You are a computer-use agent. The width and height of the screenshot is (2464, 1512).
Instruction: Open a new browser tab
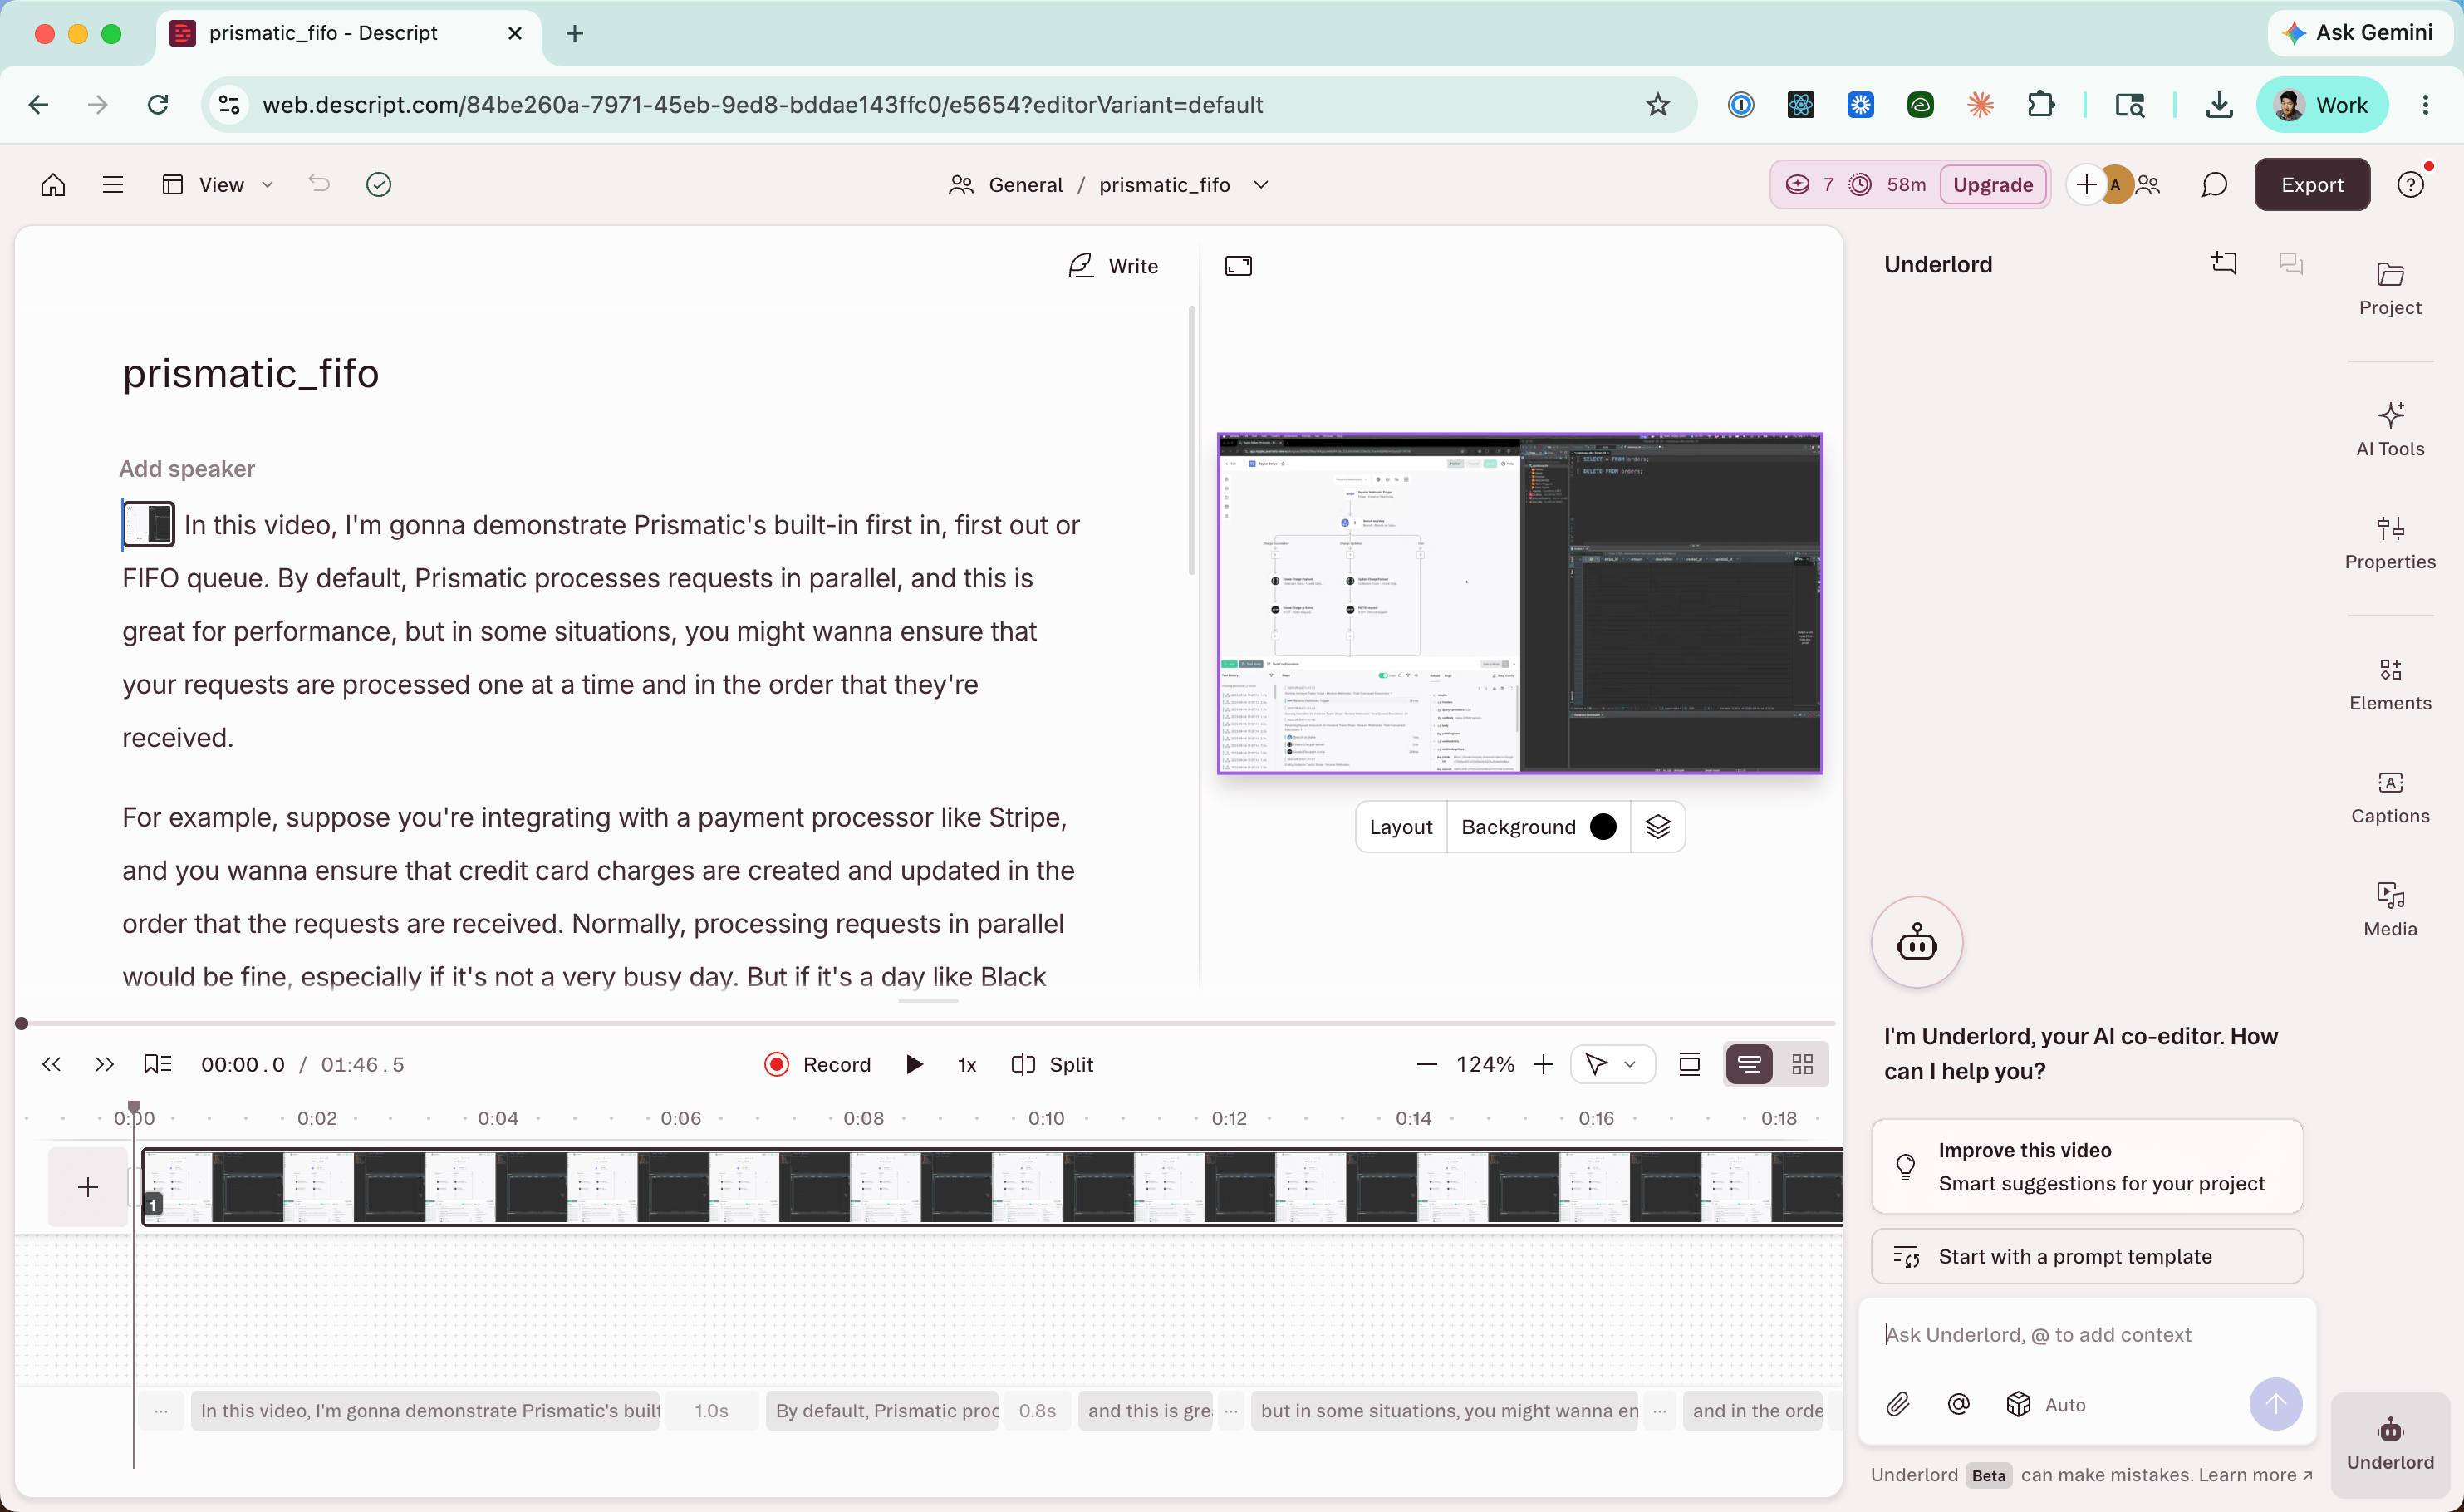[574, 33]
